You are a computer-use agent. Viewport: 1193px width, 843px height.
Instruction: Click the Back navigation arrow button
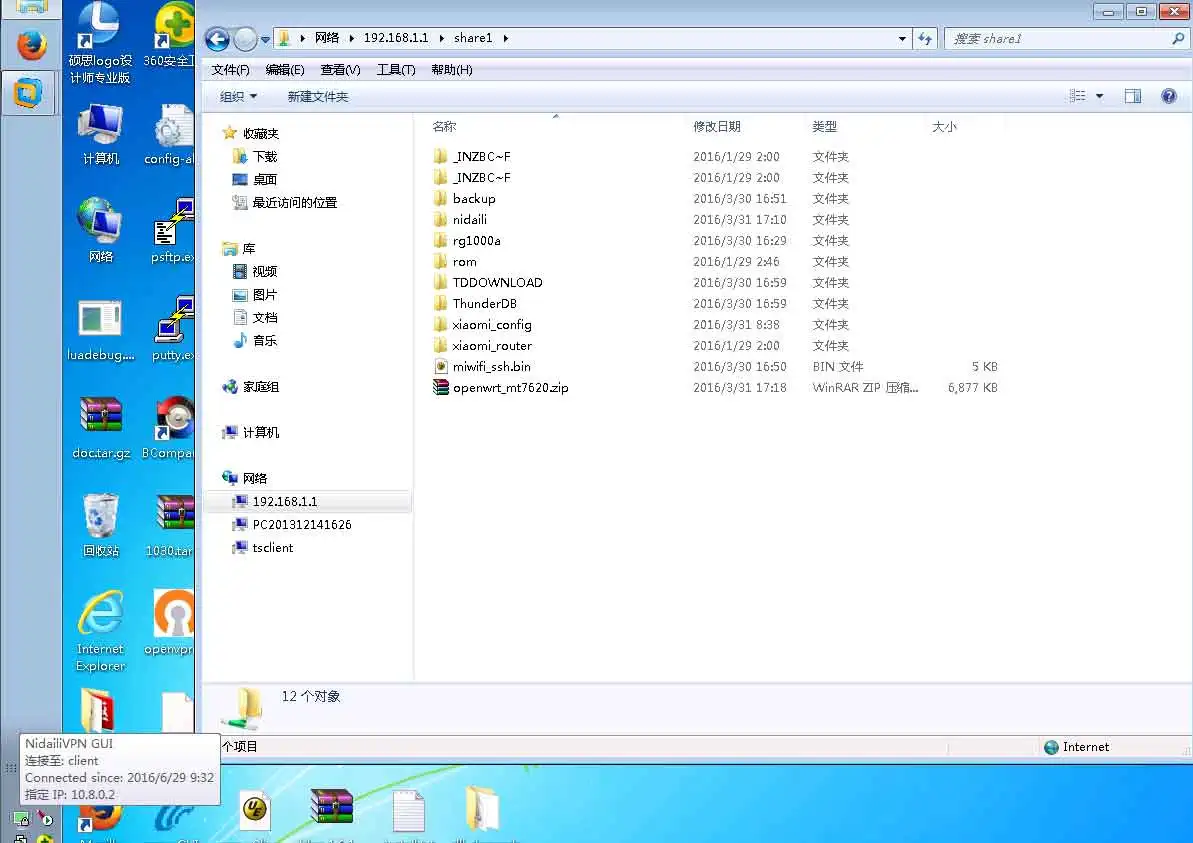coord(218,39)
